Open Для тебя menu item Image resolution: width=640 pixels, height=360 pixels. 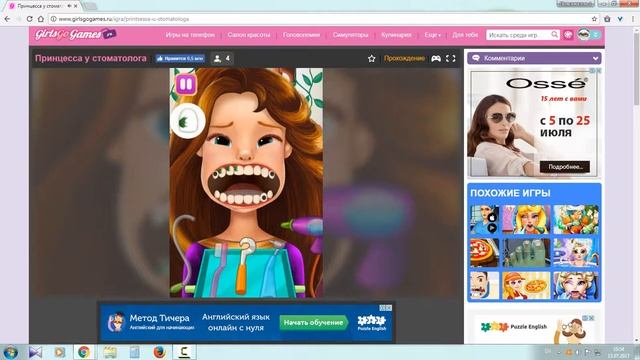[x=465, y=35]
